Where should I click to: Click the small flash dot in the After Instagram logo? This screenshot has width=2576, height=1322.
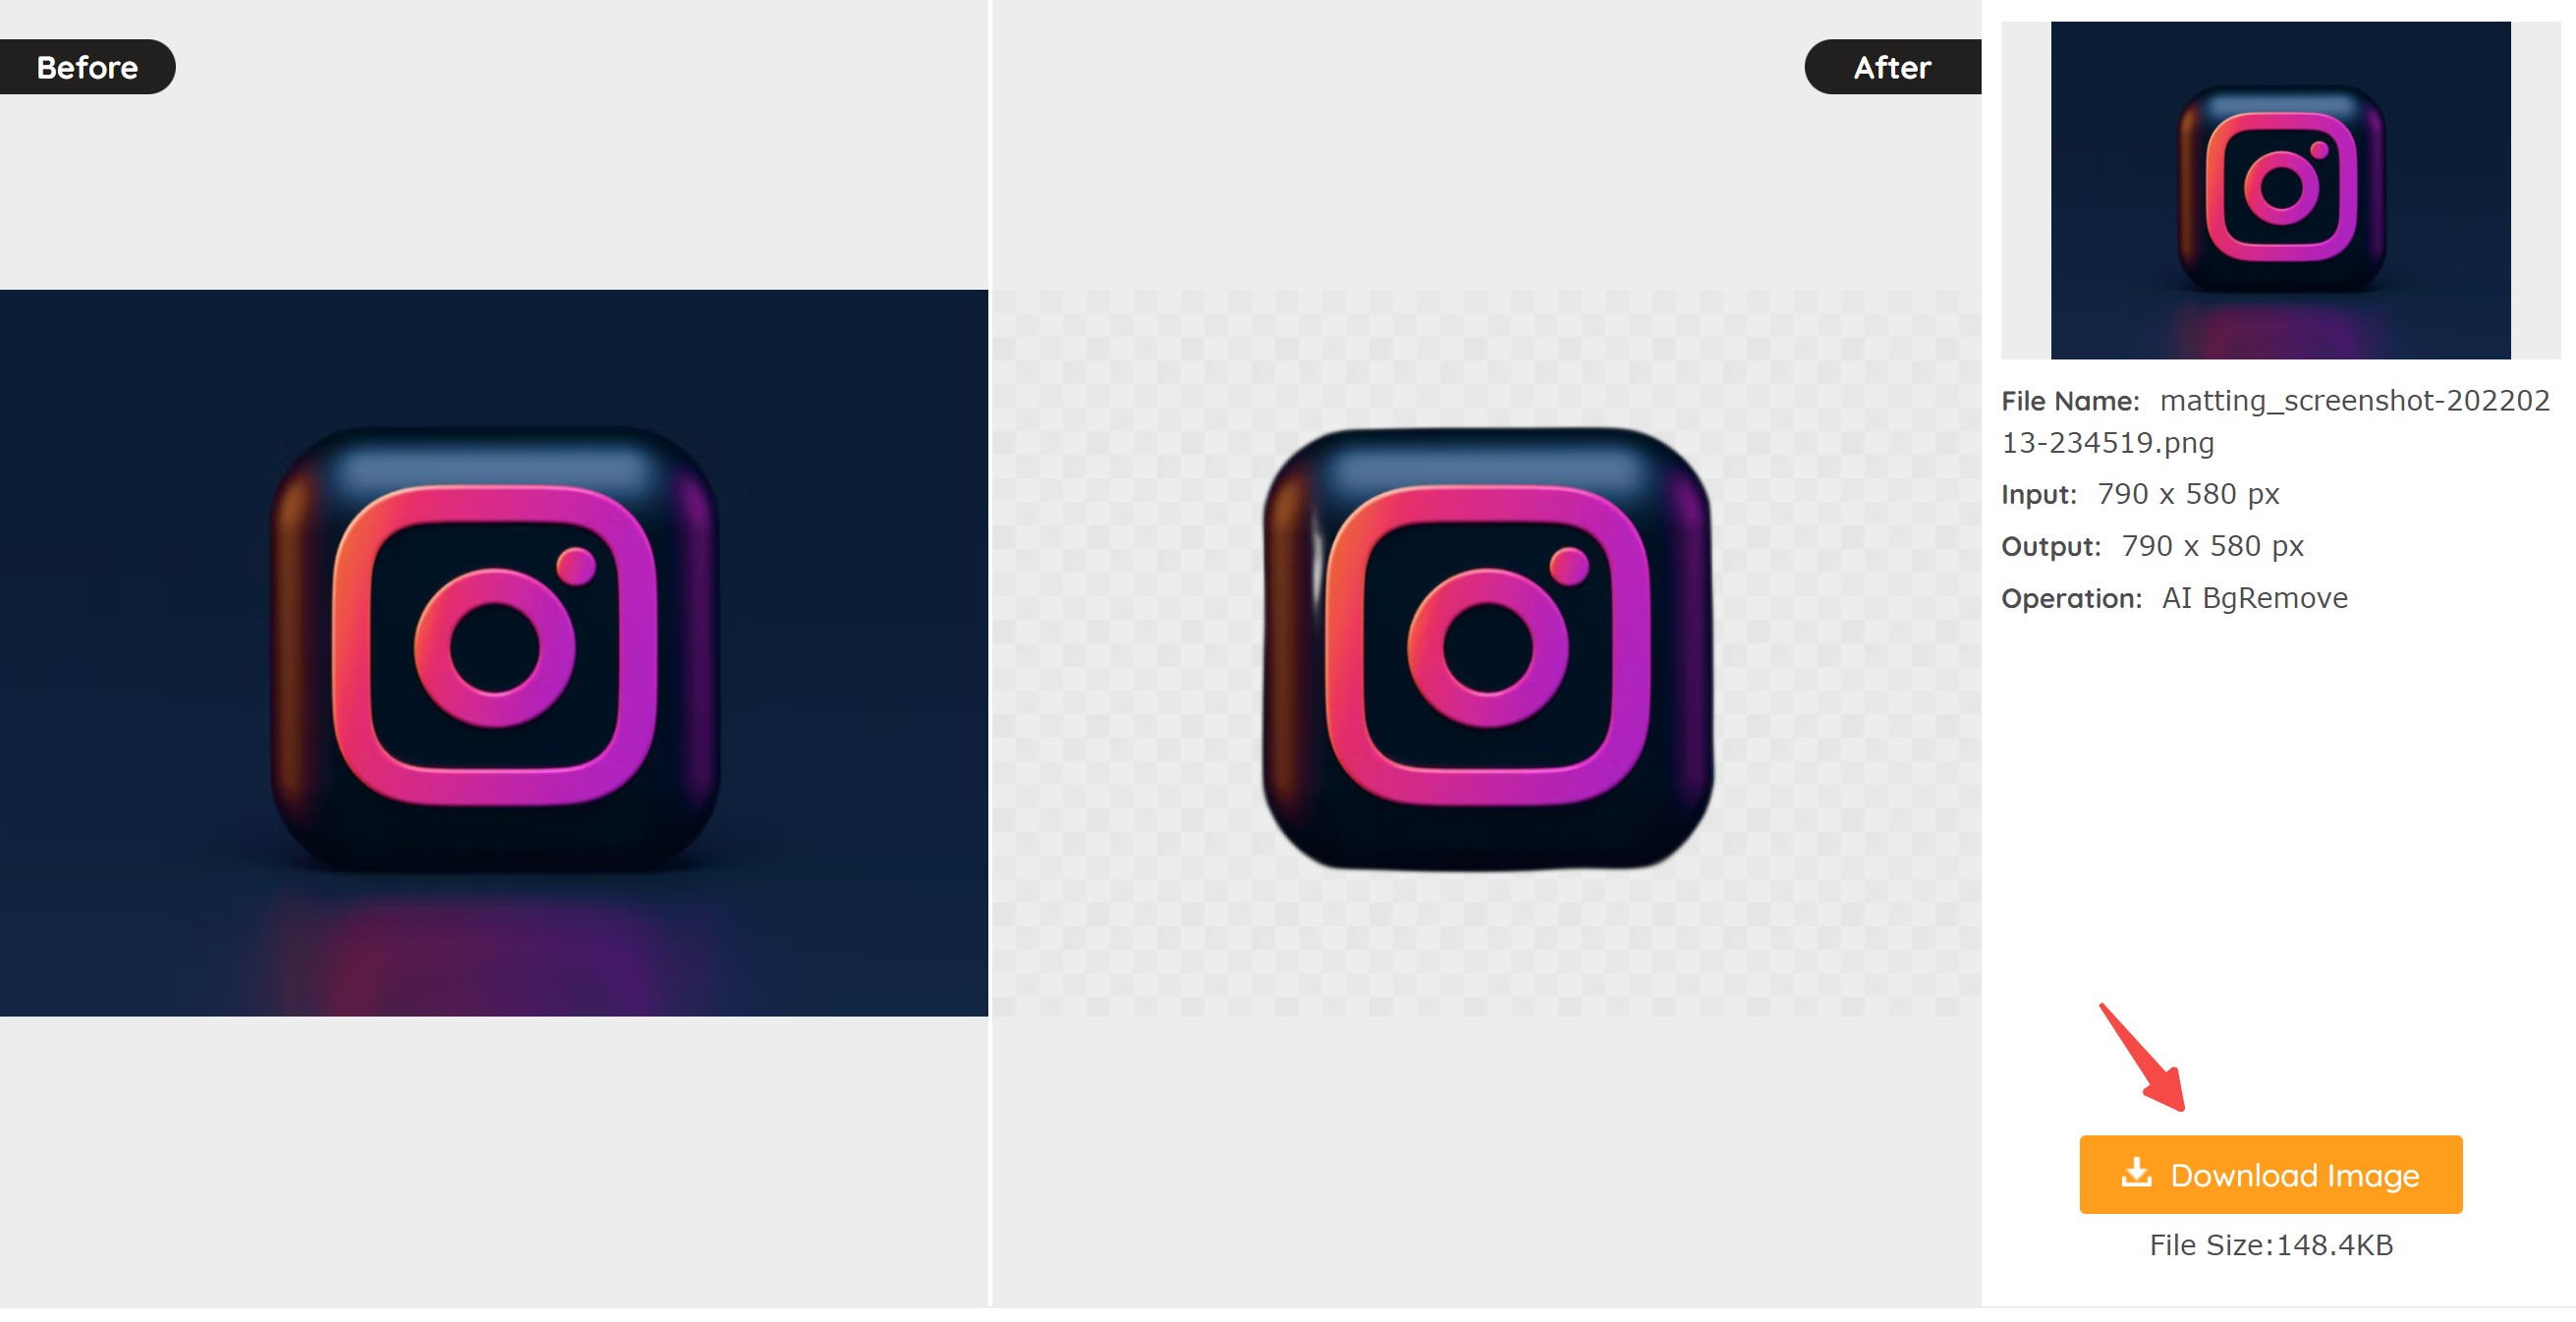pyautogui.click(x=1568, y=566)
